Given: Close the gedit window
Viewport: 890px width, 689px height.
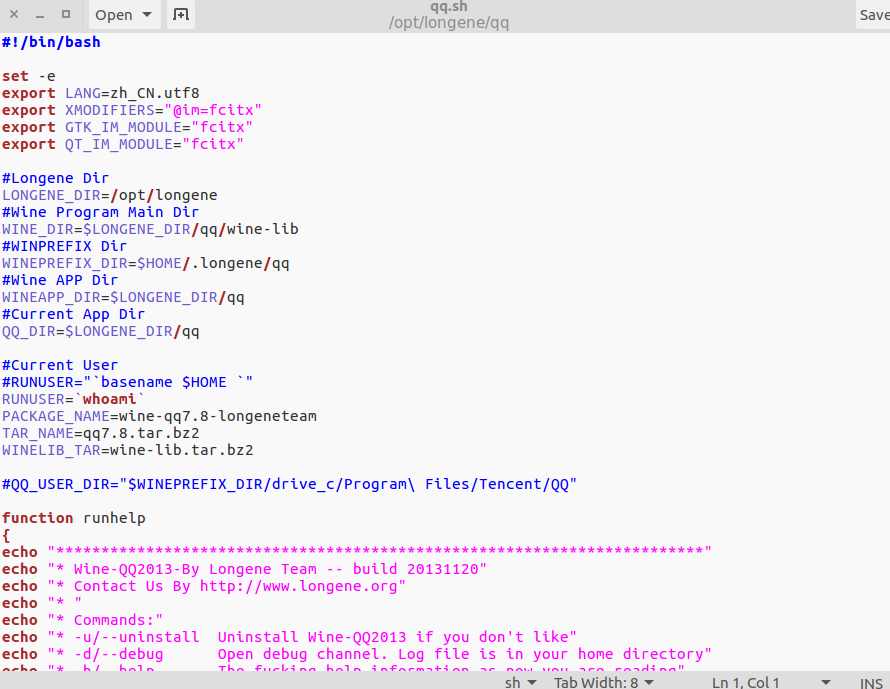Looking at the screenshot, I should tap(14, 14).
